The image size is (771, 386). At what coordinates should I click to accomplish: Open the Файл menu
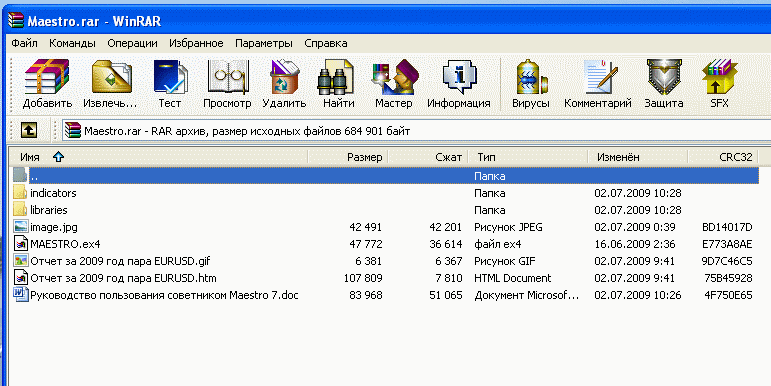coord(25,43)
